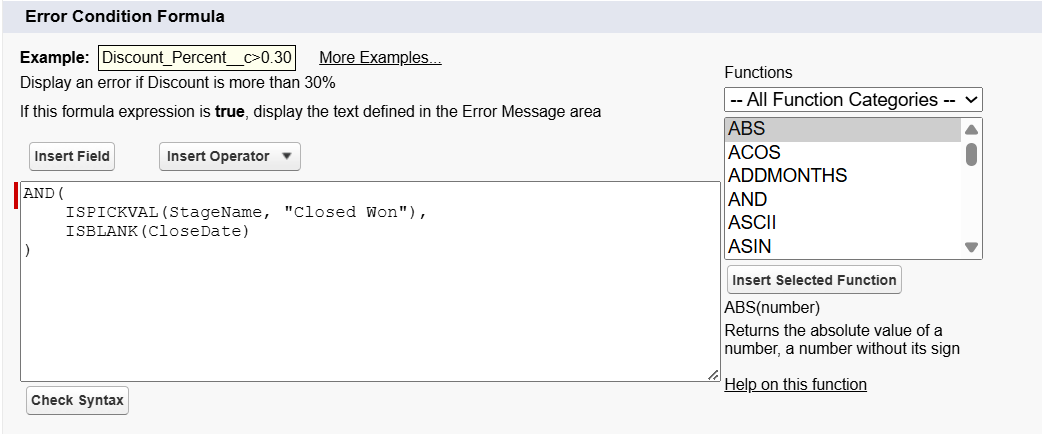Click the functions list scrollbar thumb

[x=971, y=154]
